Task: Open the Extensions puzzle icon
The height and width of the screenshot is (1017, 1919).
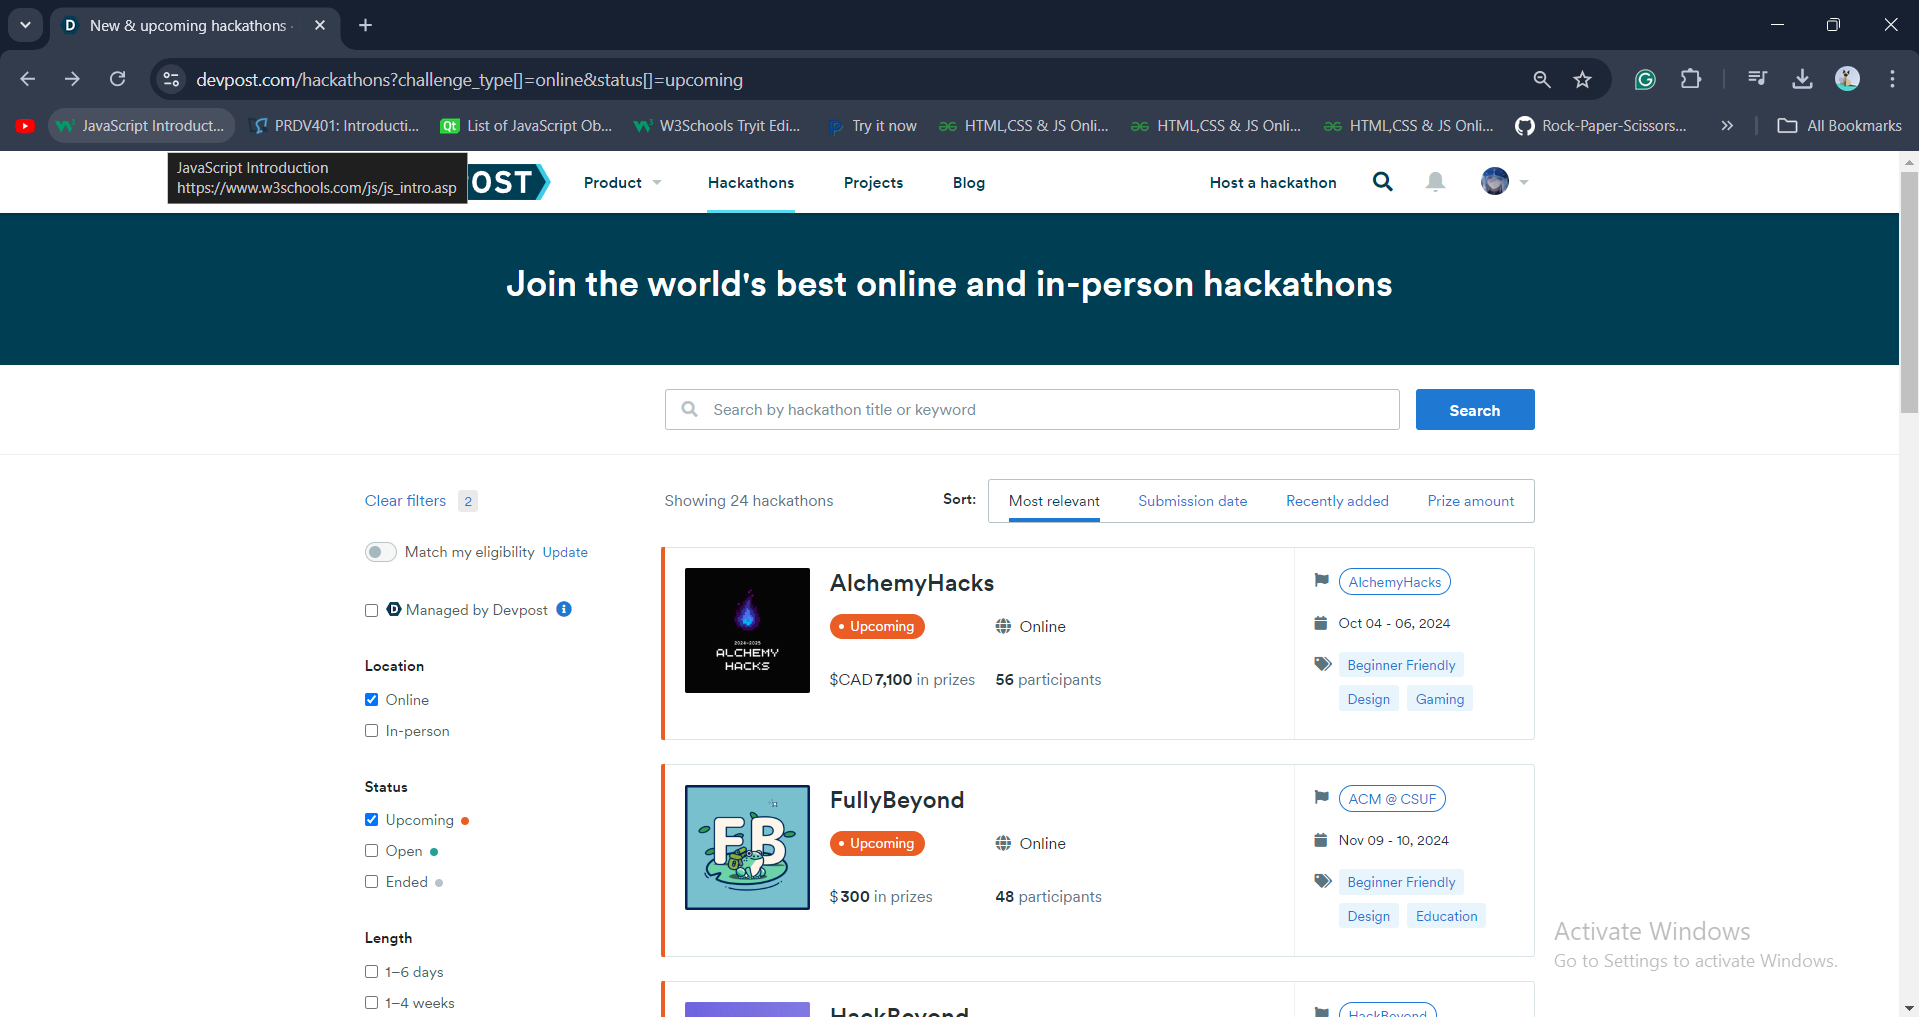Action: [1691, 79]
